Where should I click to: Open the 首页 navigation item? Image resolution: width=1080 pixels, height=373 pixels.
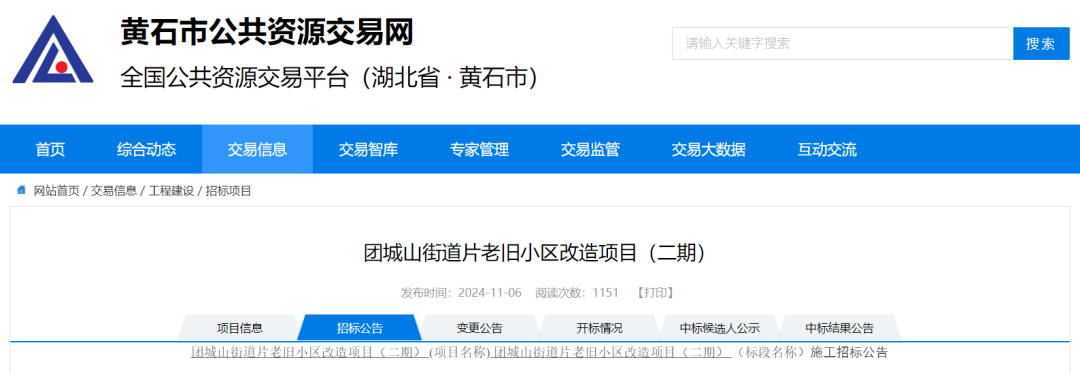50,149
